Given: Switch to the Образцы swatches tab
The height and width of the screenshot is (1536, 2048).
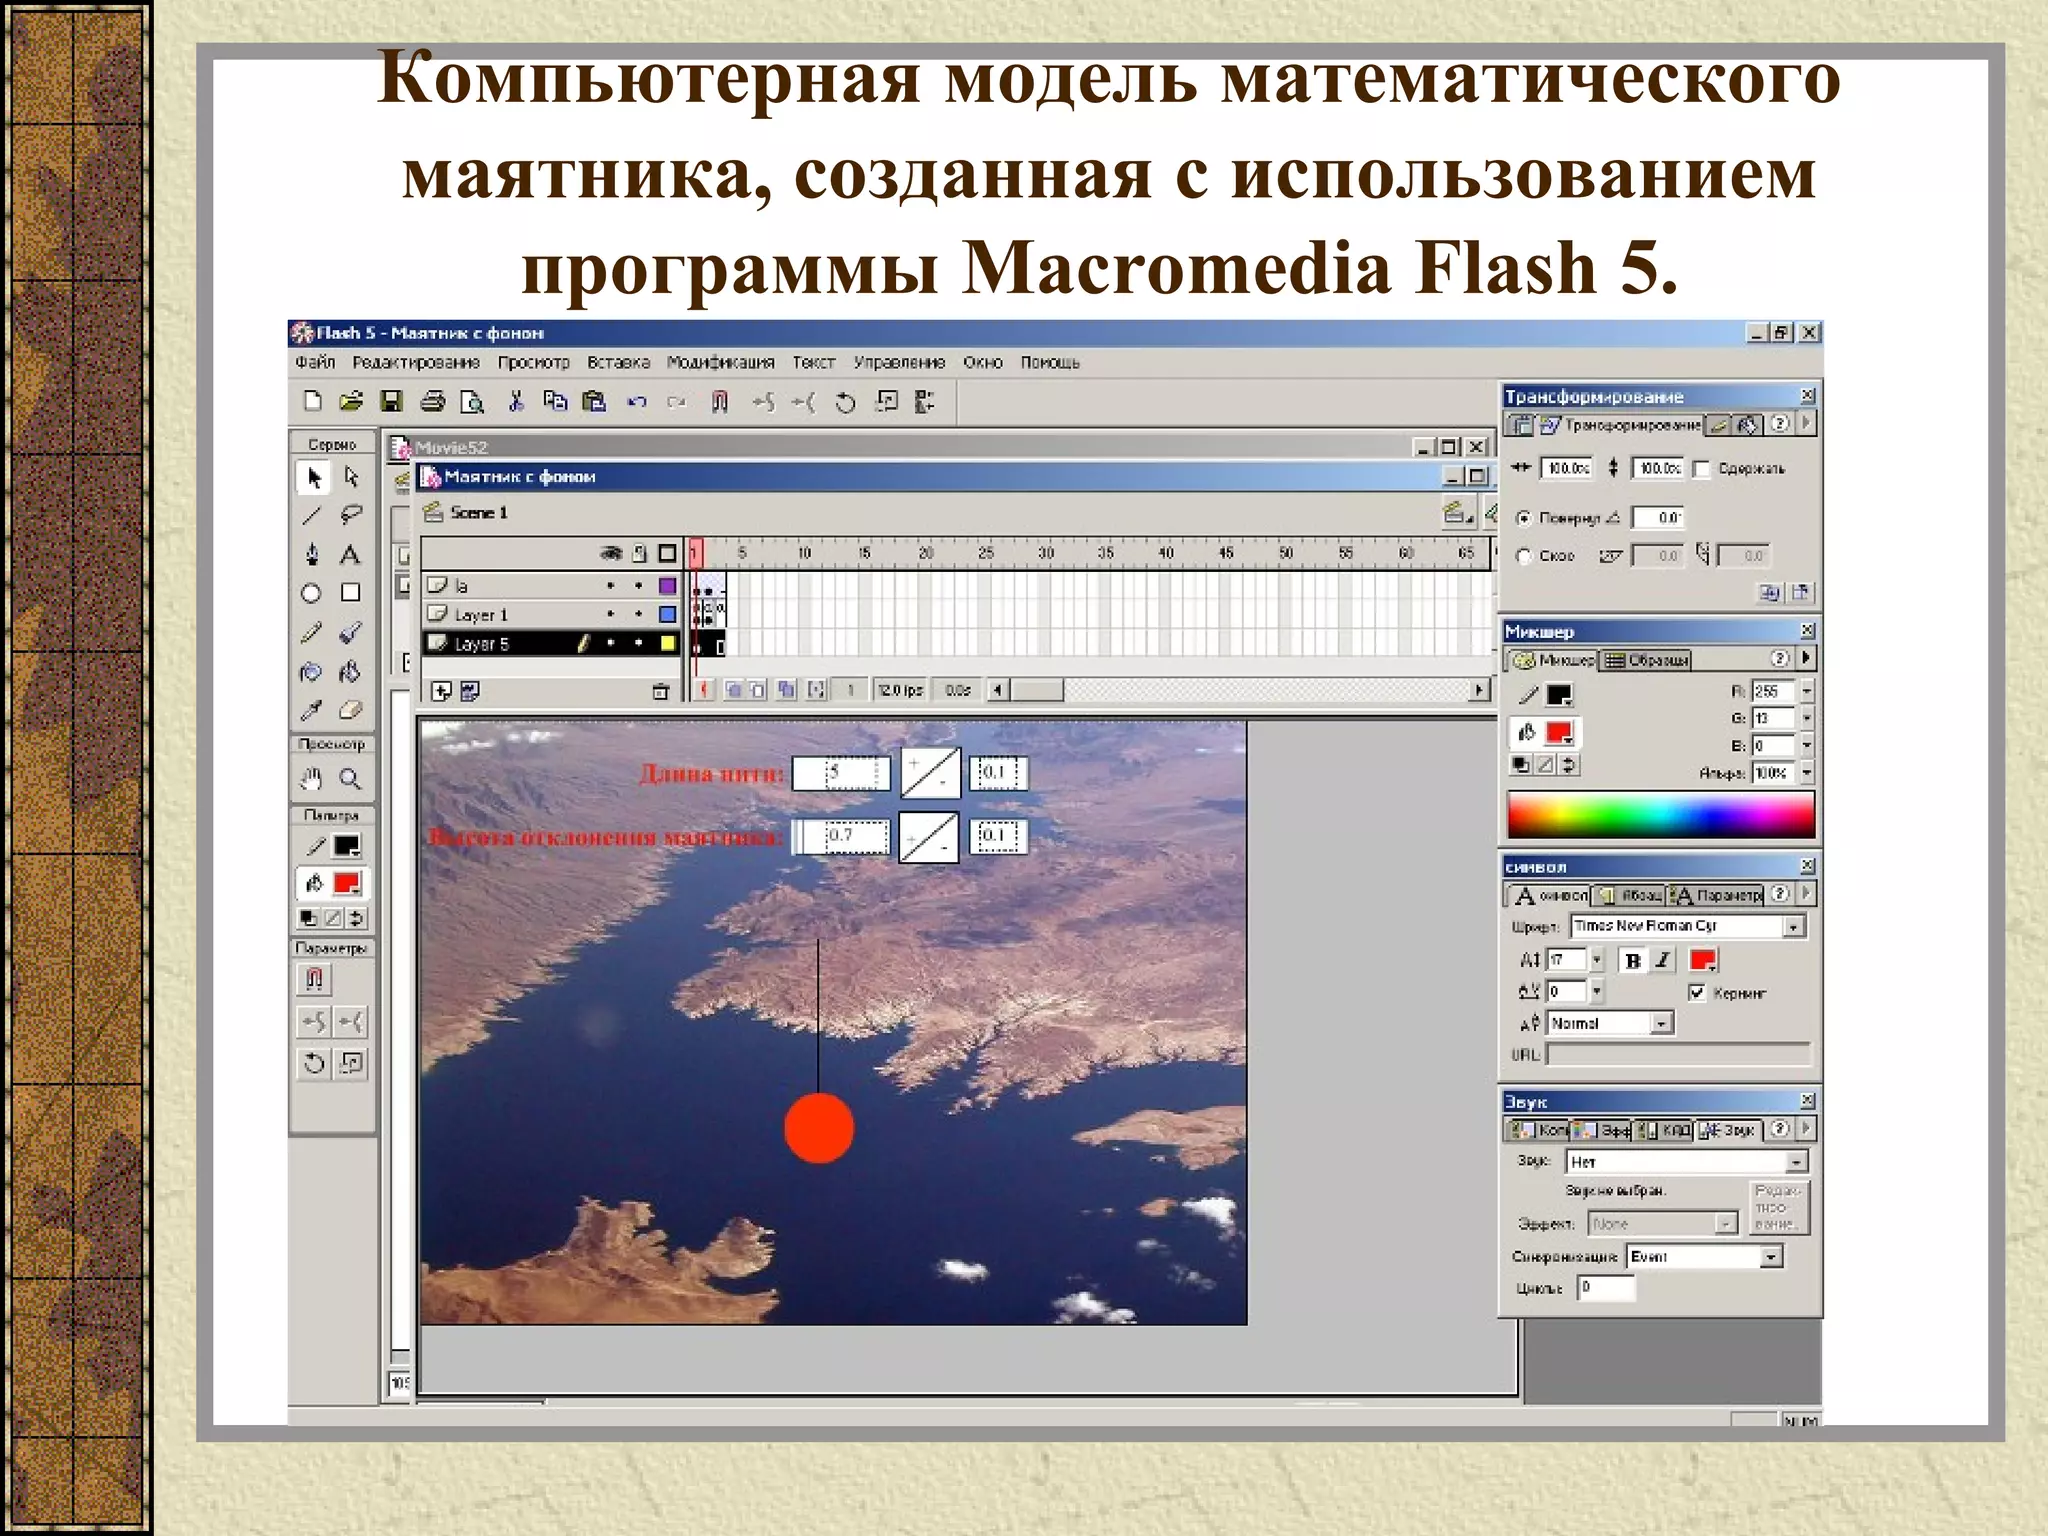Looking at the screenshot, I should [1646, 660].
